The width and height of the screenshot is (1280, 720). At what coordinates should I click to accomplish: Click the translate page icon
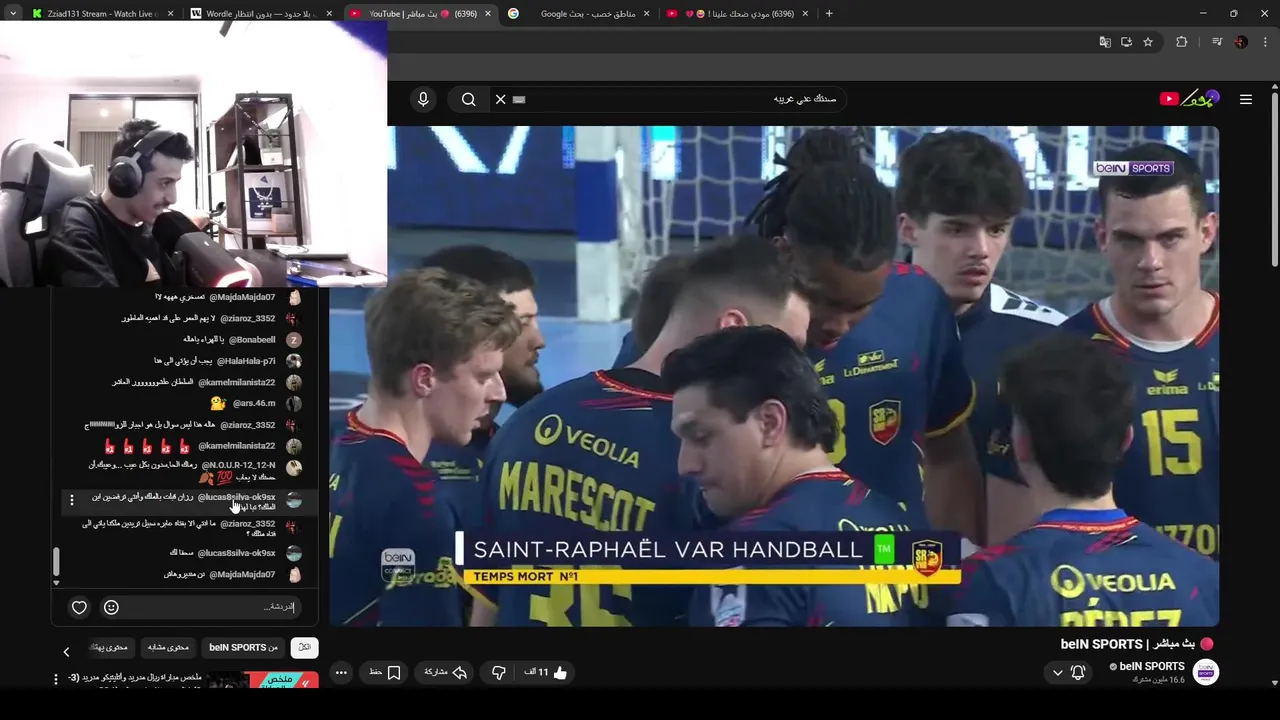tap(1105, 42)
